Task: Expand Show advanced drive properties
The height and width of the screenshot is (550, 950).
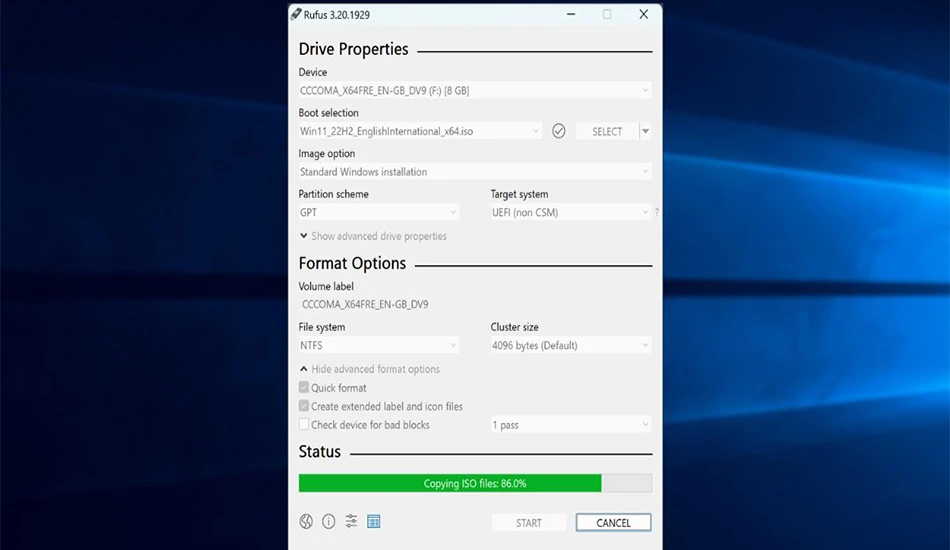Action: (373, 236)
